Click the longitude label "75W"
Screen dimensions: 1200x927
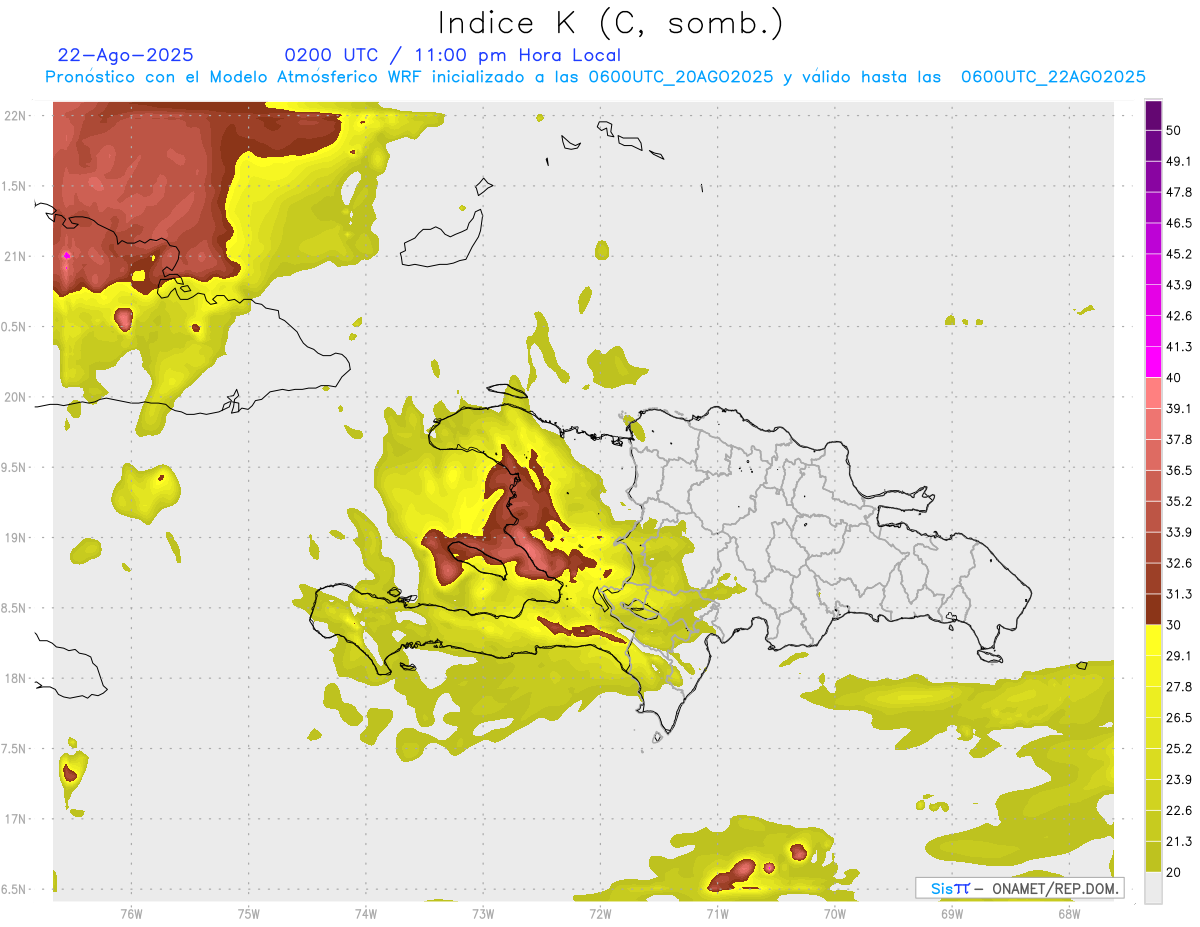(x=249, y=914)
